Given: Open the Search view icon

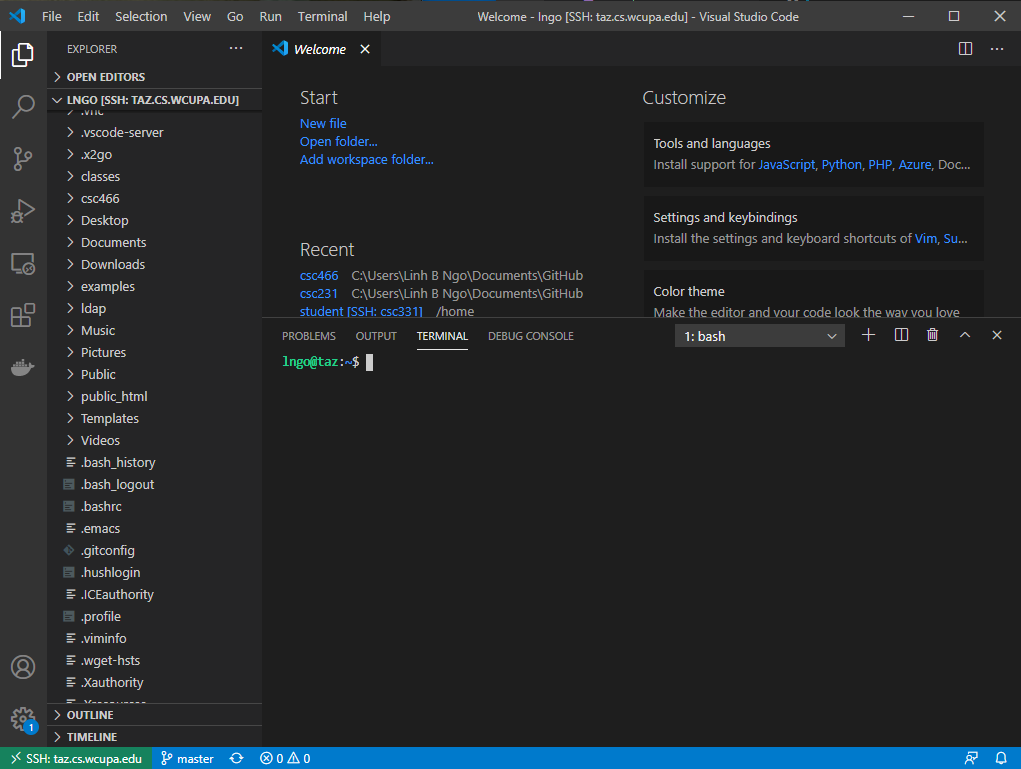Looking at the screenshot, I should click(23, 107).
